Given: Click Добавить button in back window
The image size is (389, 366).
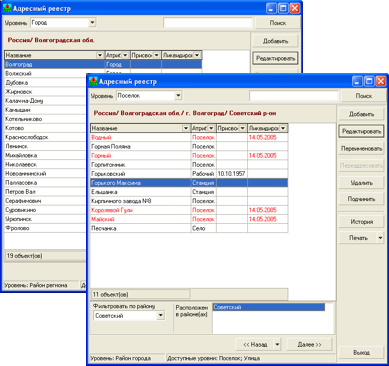Looking at the screenshot, I should [x=275, y=41].
